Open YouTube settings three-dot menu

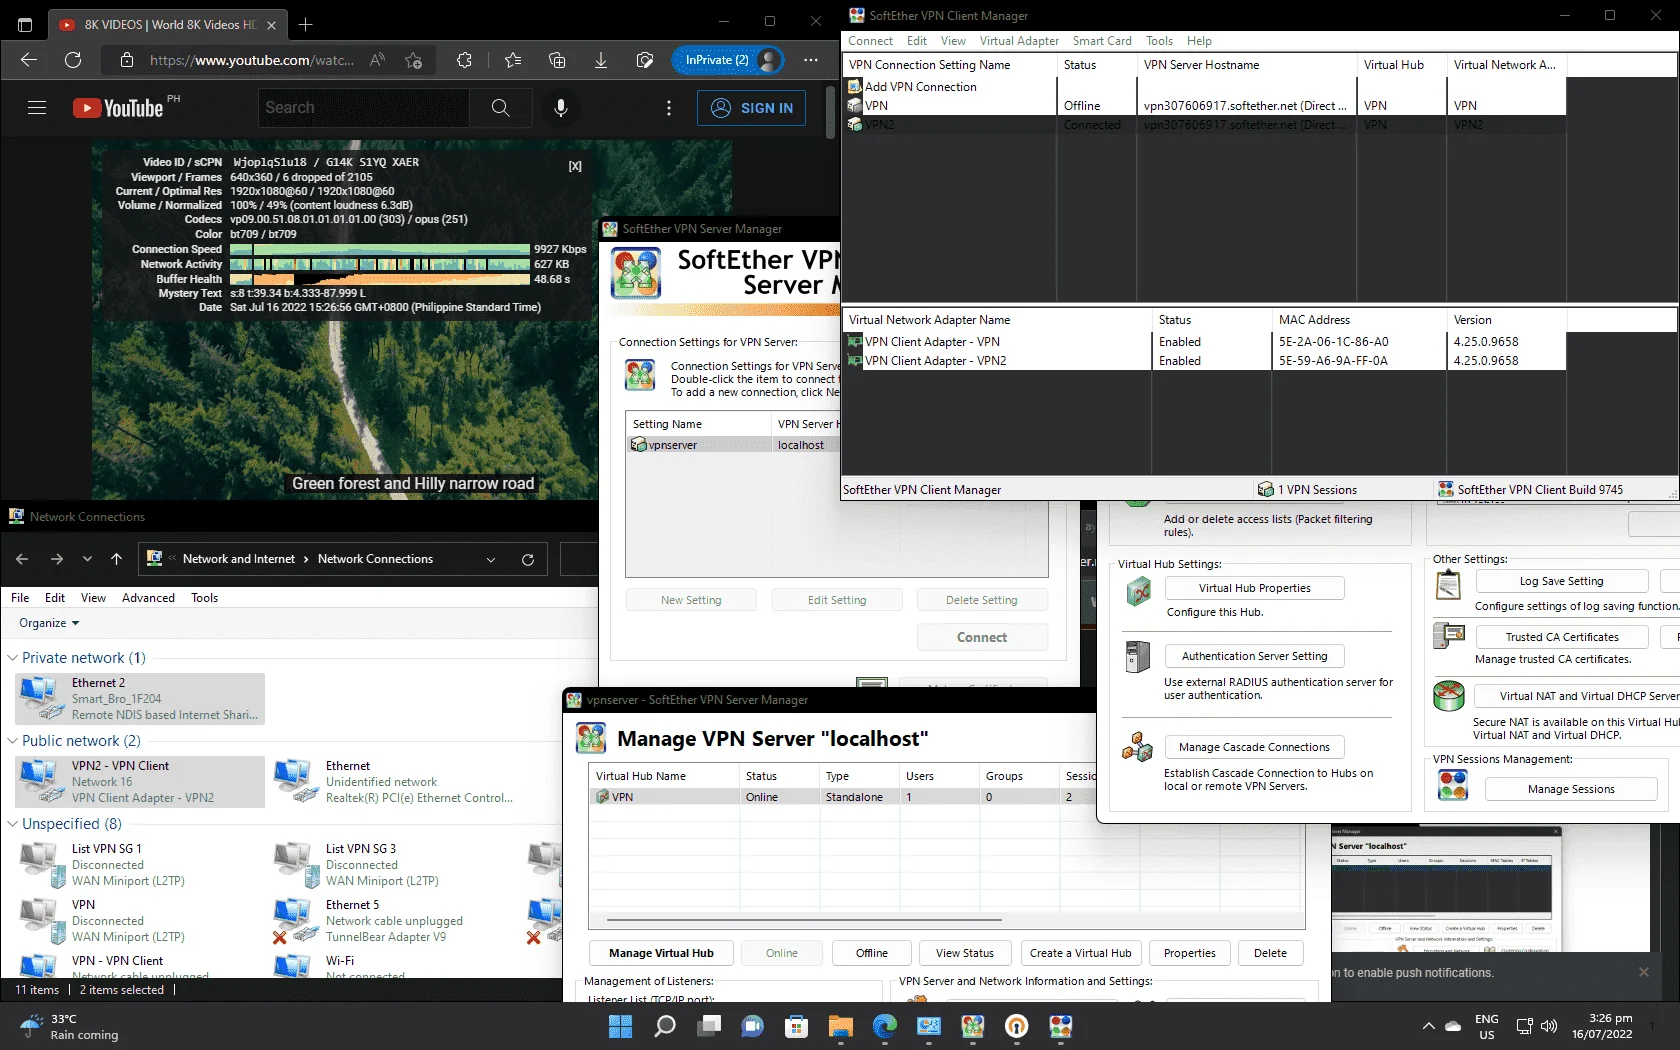pyautogui.click(x=669, y=108)
